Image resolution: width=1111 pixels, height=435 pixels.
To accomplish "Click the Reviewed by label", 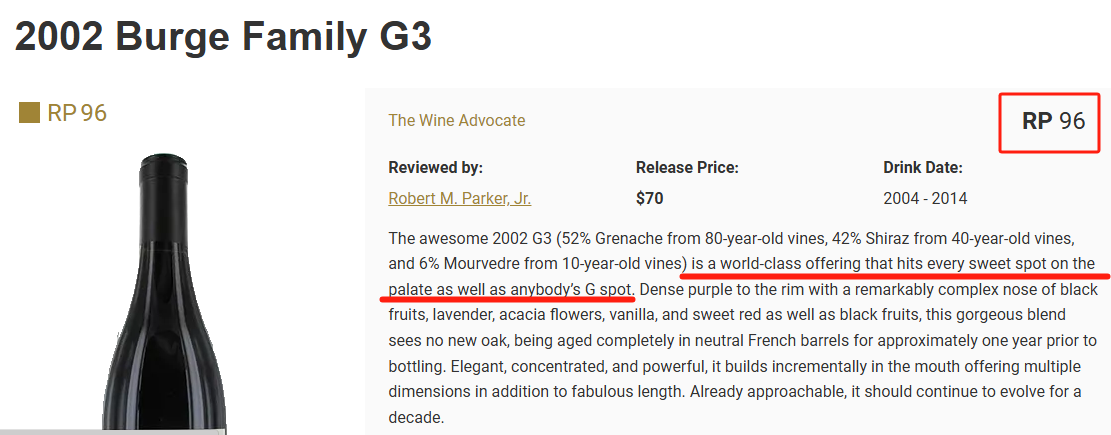I will pyautogui.click(x=435, y=168).
